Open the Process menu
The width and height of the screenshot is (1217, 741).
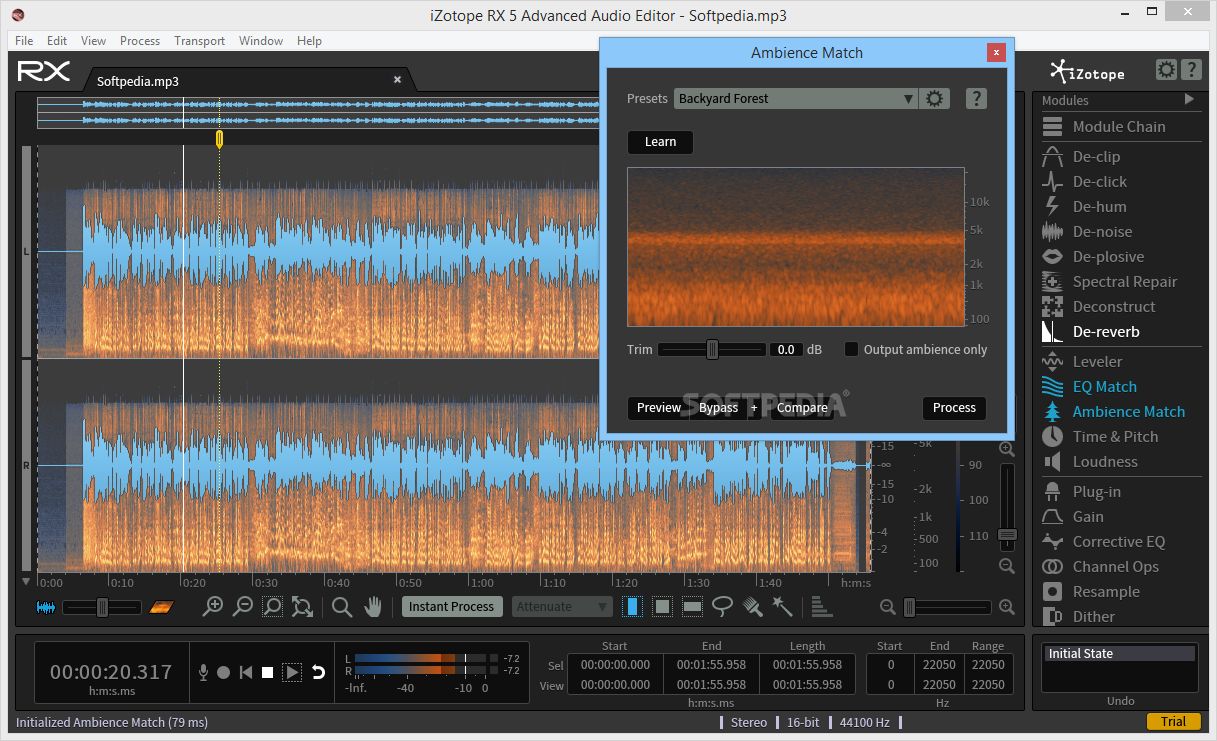(x=140, y=41)
